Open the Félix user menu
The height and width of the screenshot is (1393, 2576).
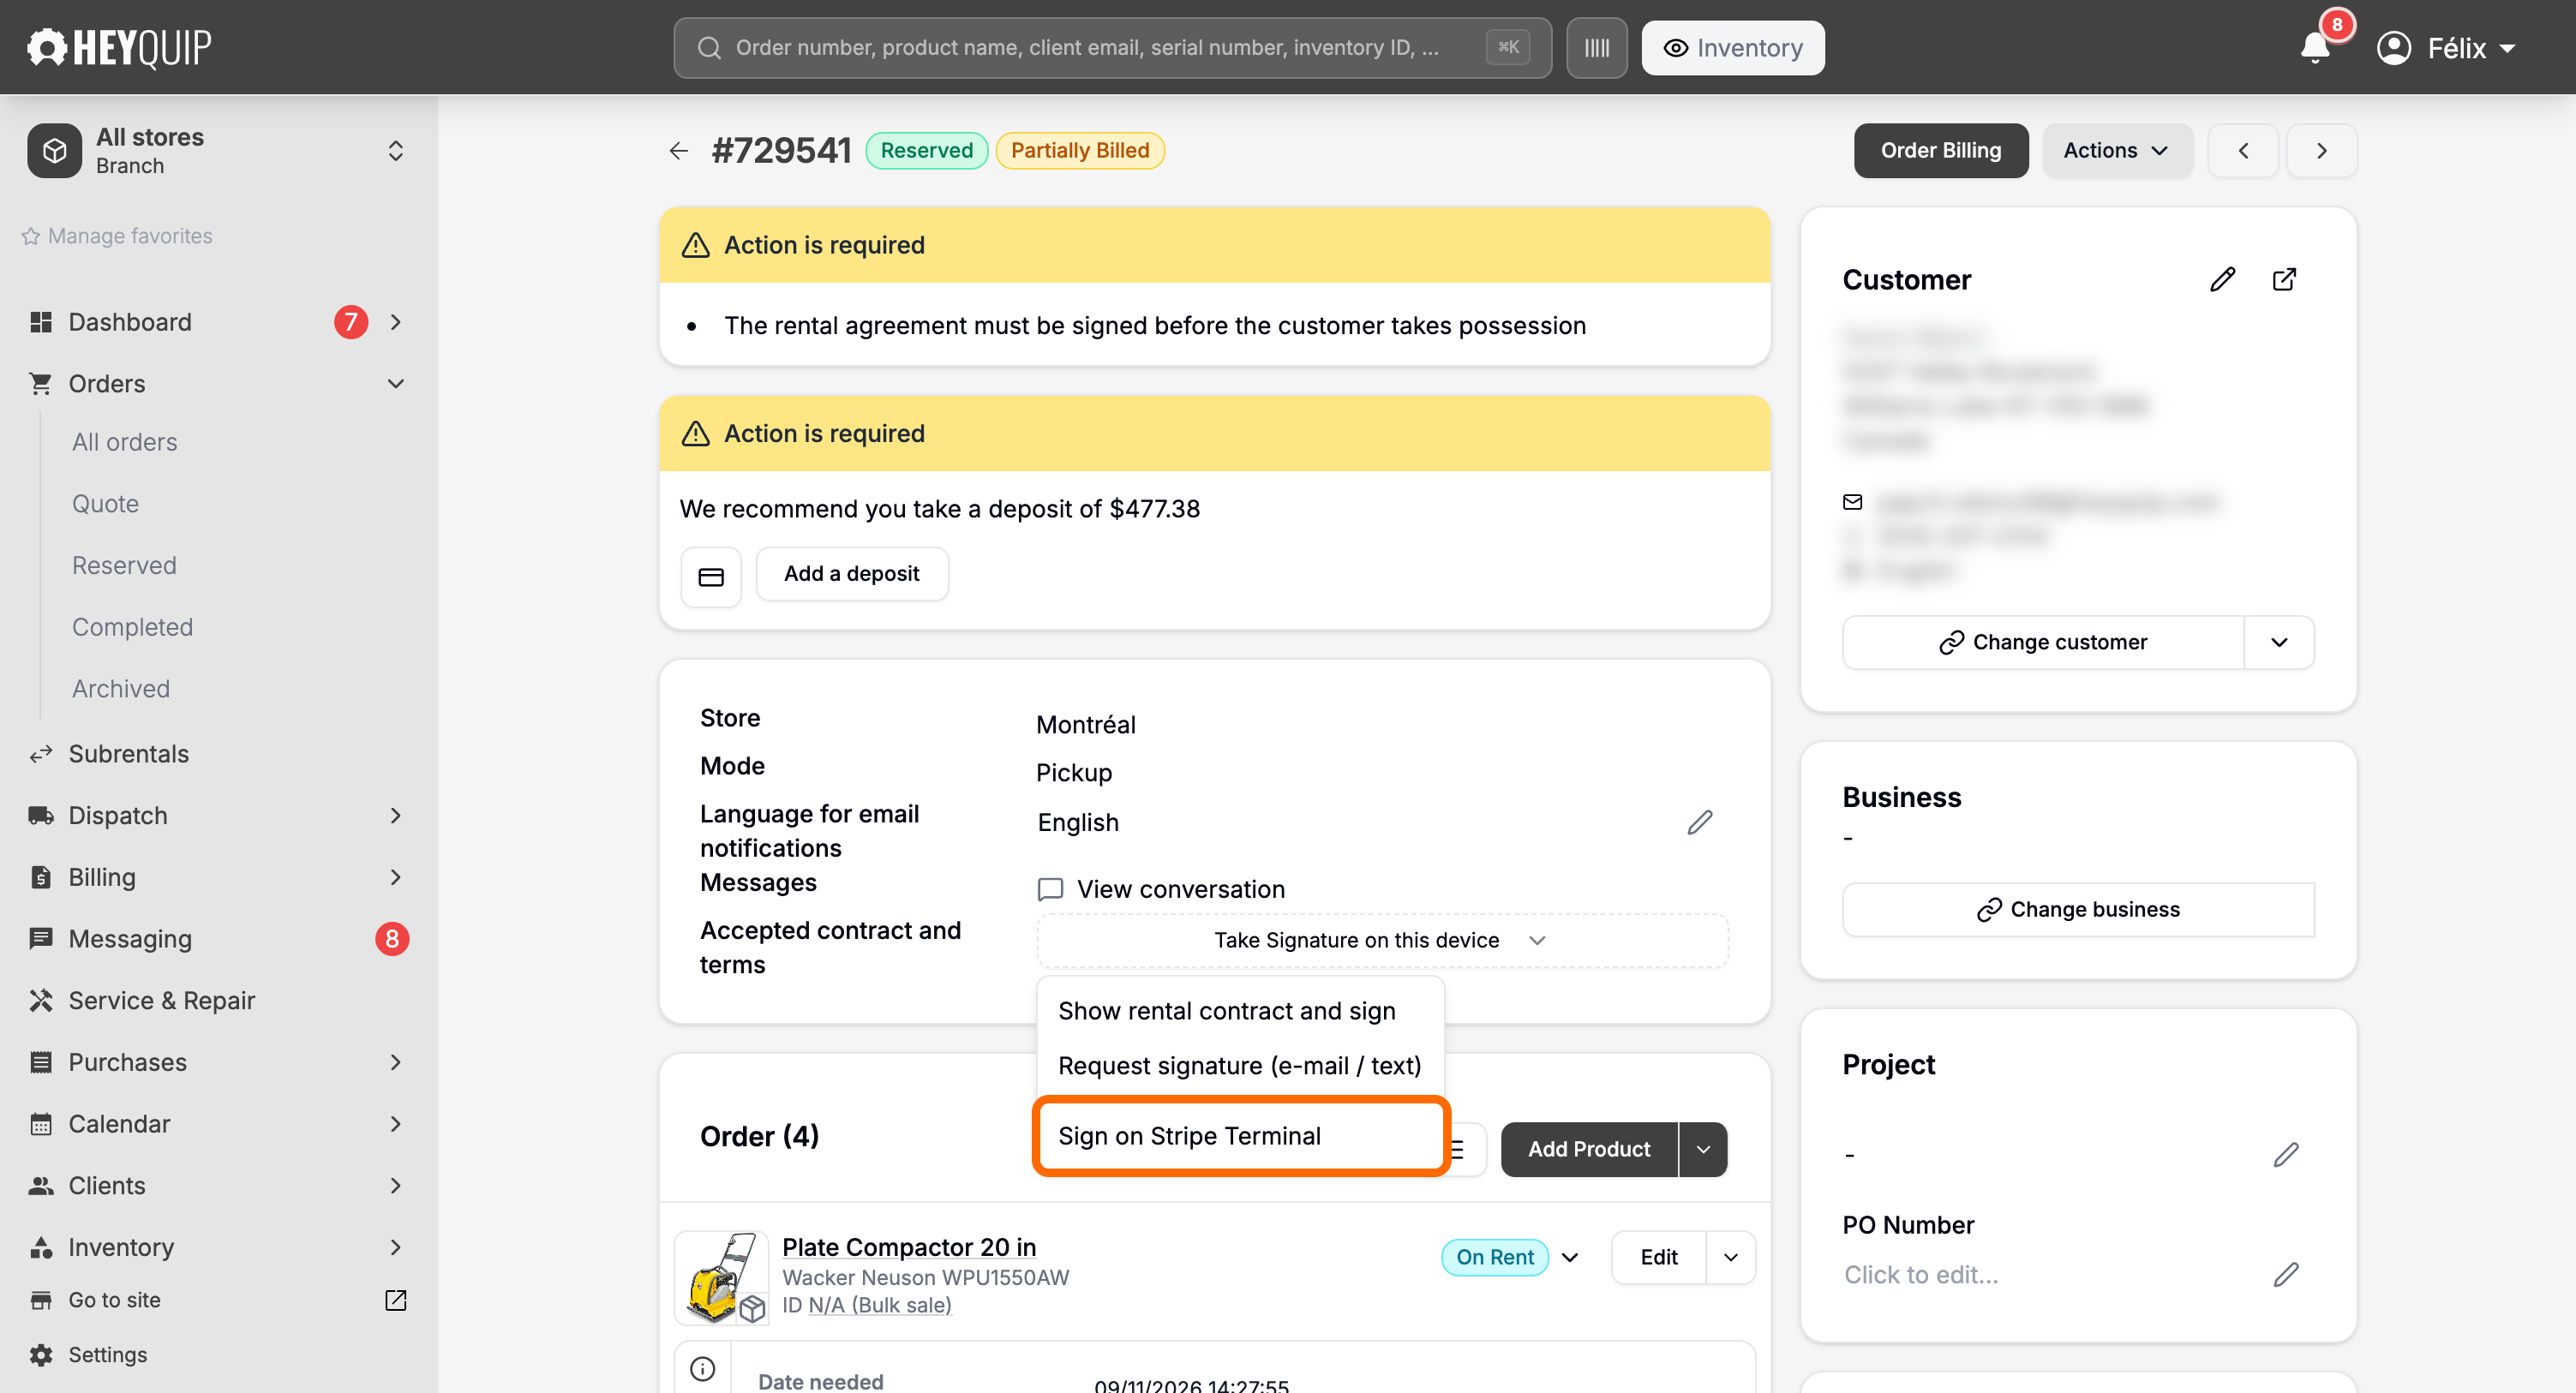click(2445, 48)
